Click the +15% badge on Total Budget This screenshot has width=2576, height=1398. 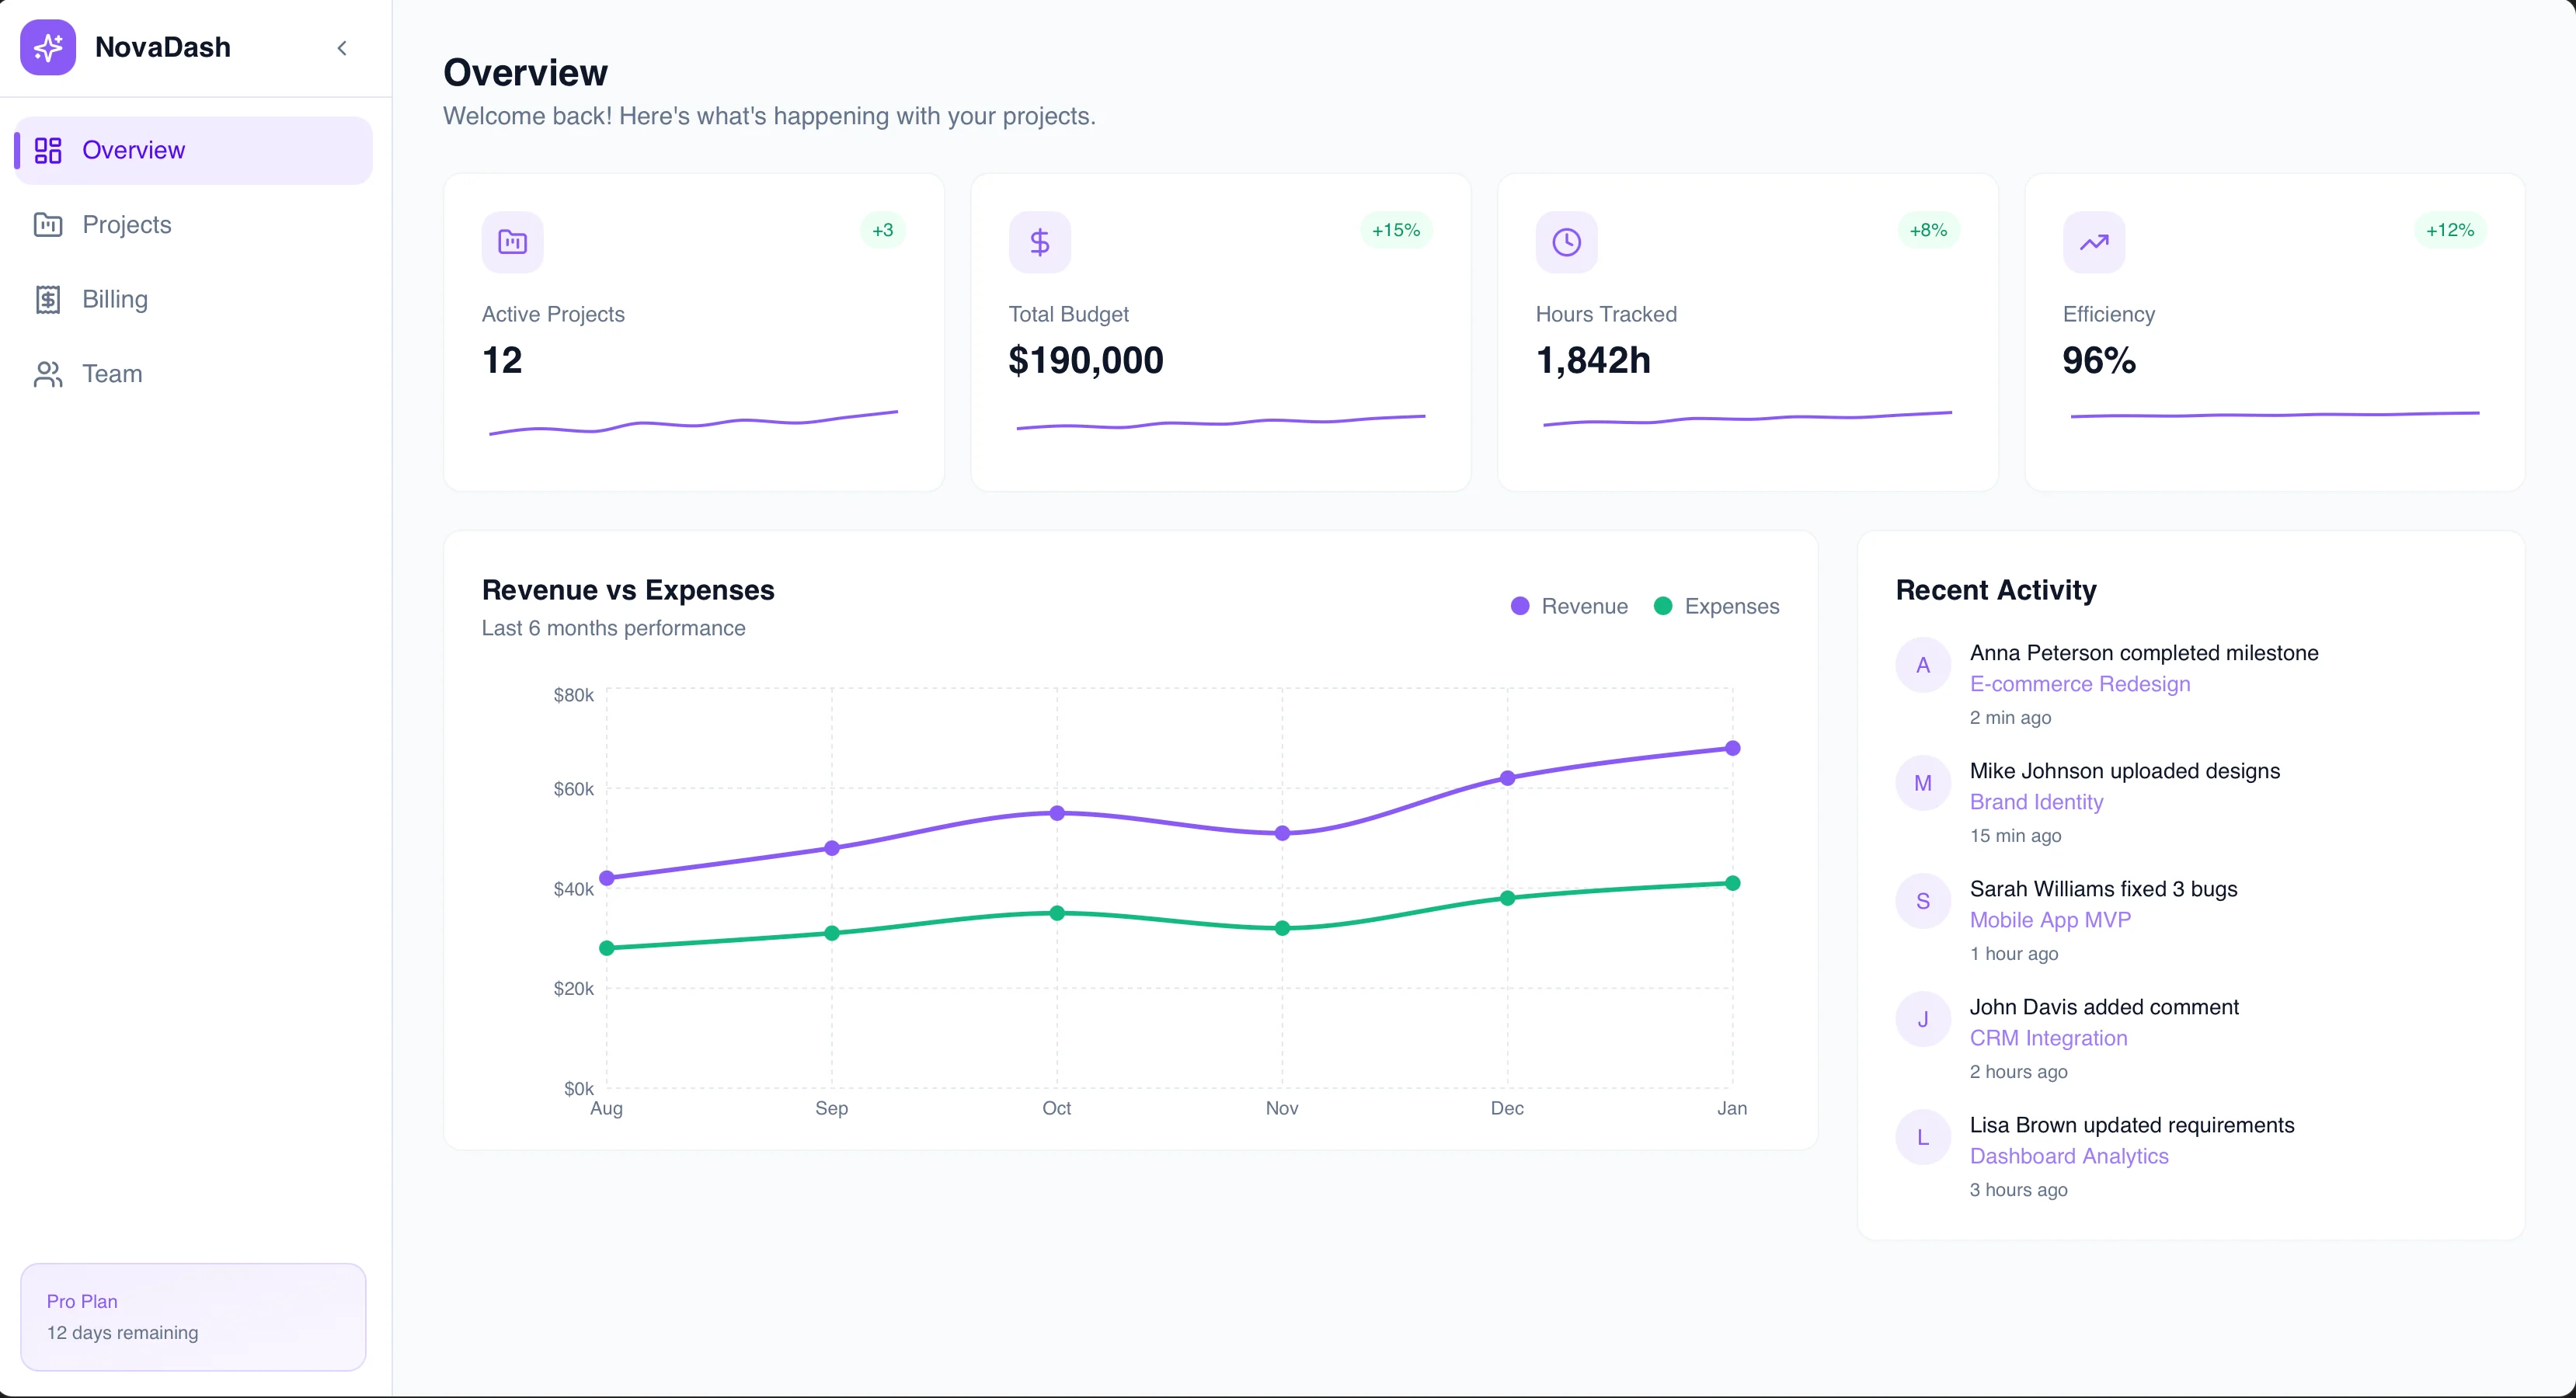coord(1395,230)
